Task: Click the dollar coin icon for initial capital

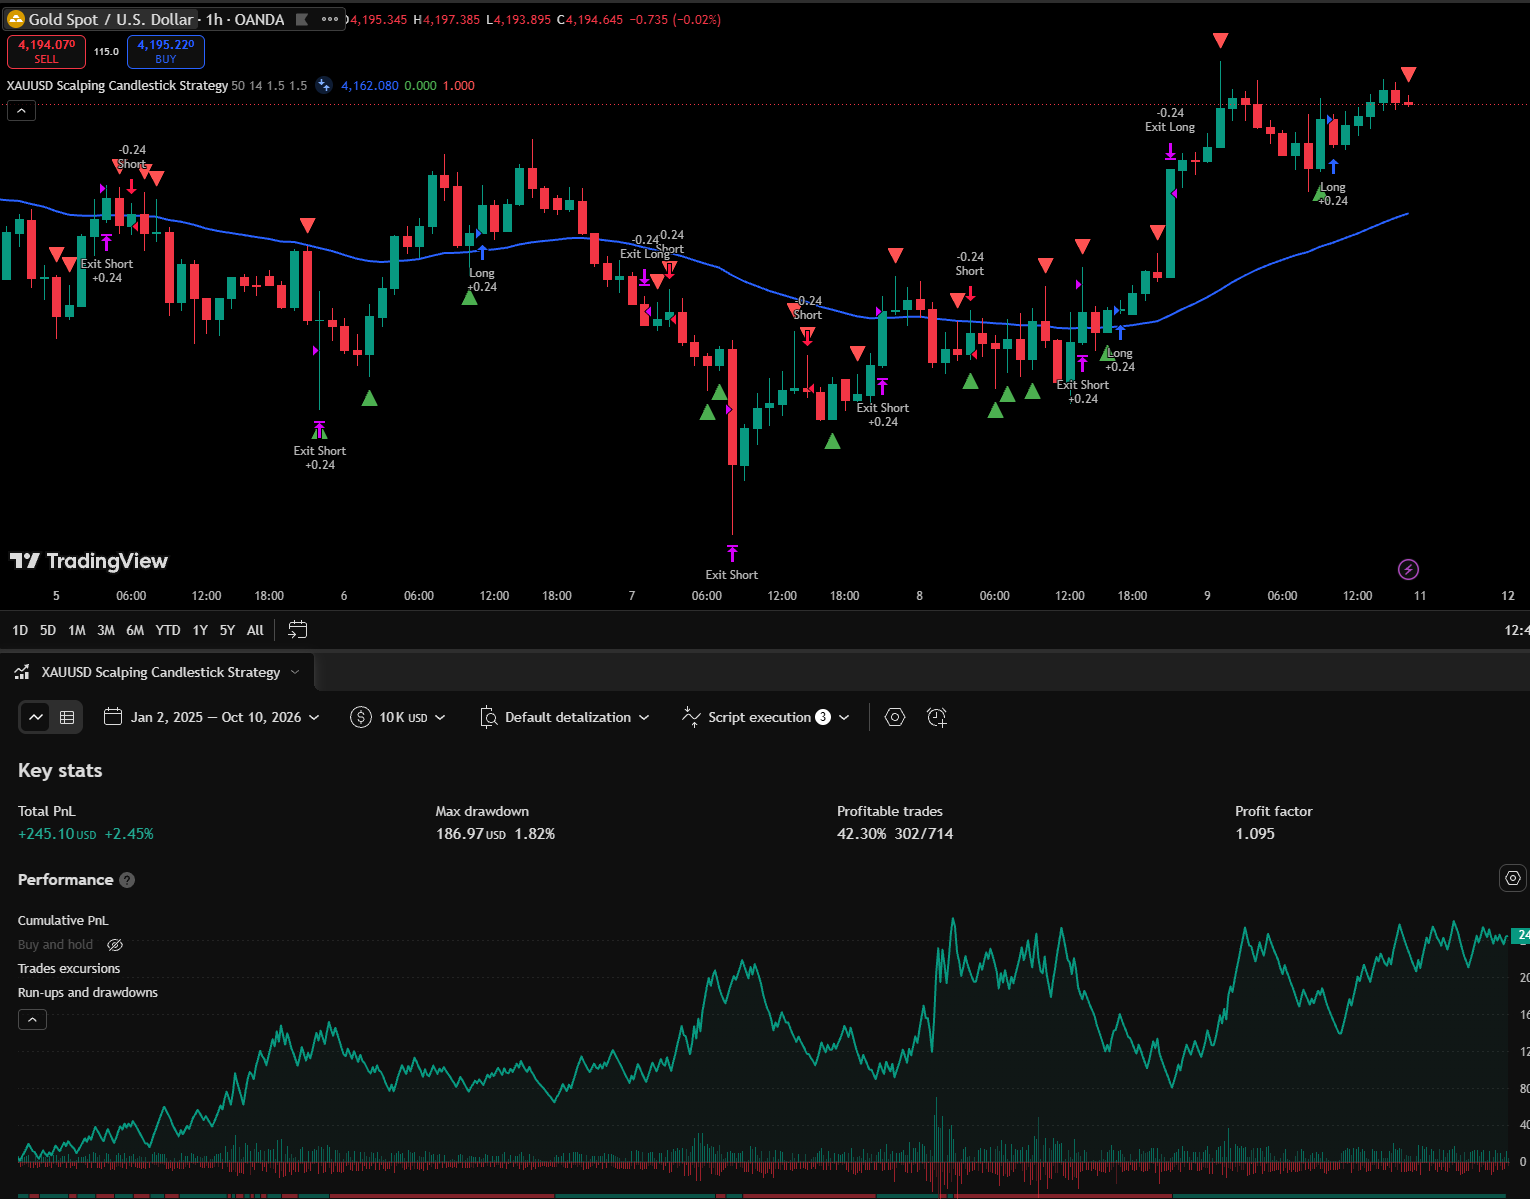Action: [361, 717]
